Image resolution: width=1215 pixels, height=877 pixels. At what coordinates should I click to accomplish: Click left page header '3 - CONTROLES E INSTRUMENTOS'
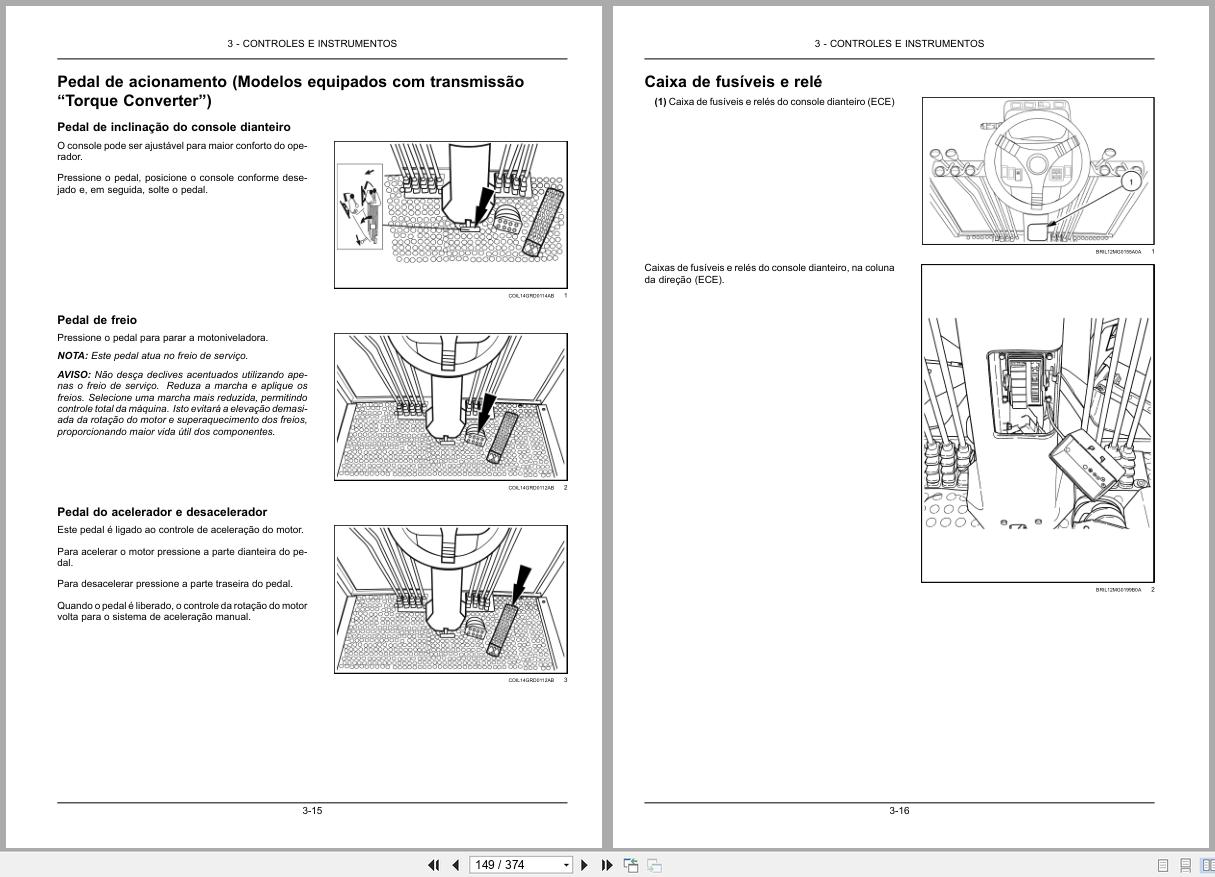coord(312,44)
